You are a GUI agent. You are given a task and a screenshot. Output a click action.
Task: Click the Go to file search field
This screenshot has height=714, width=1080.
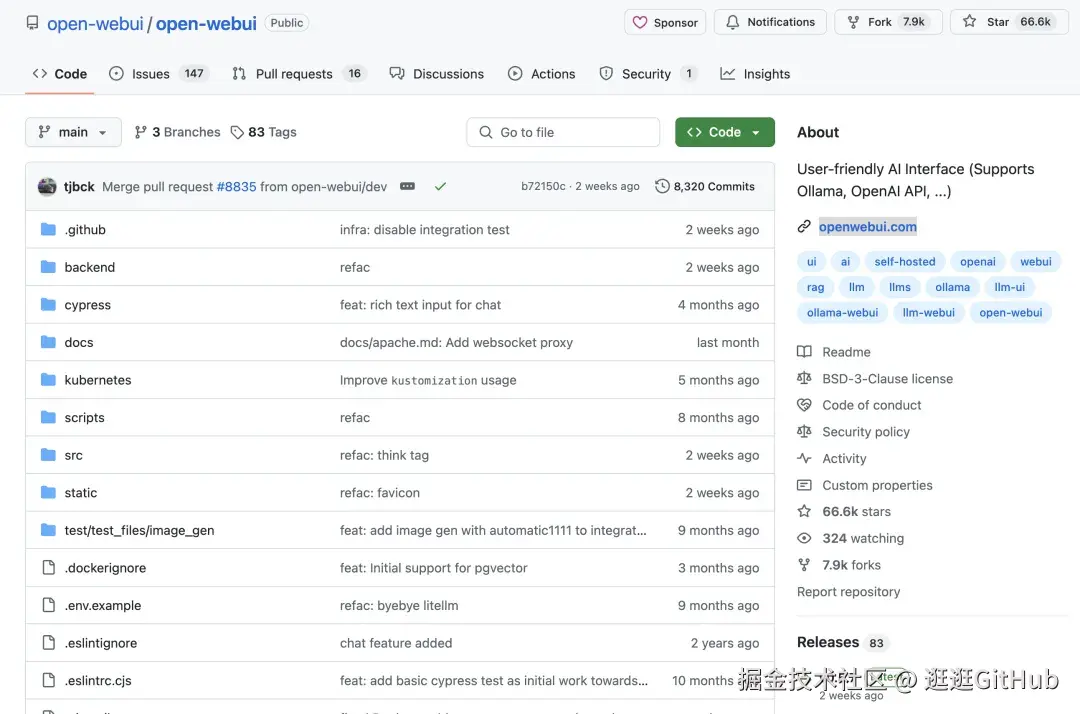click(563, 132)
